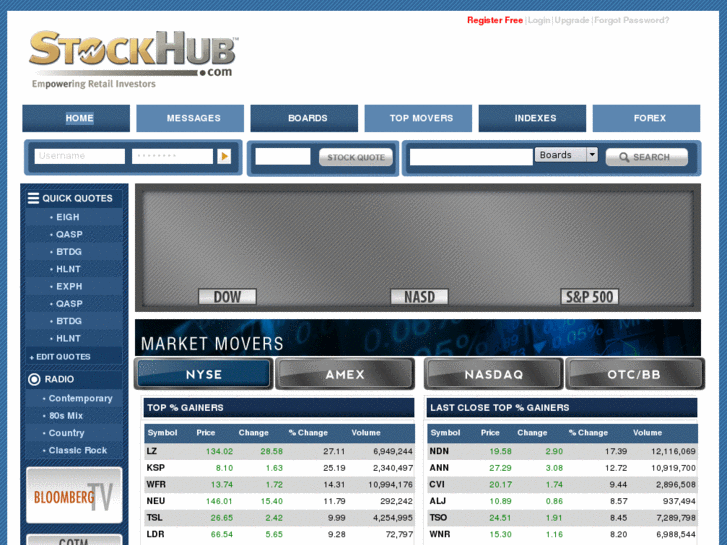Go to the Home menu
Image resolution: width=727 pixels, height=545 pixels.
pyautogui.click(x=76, y=118)
